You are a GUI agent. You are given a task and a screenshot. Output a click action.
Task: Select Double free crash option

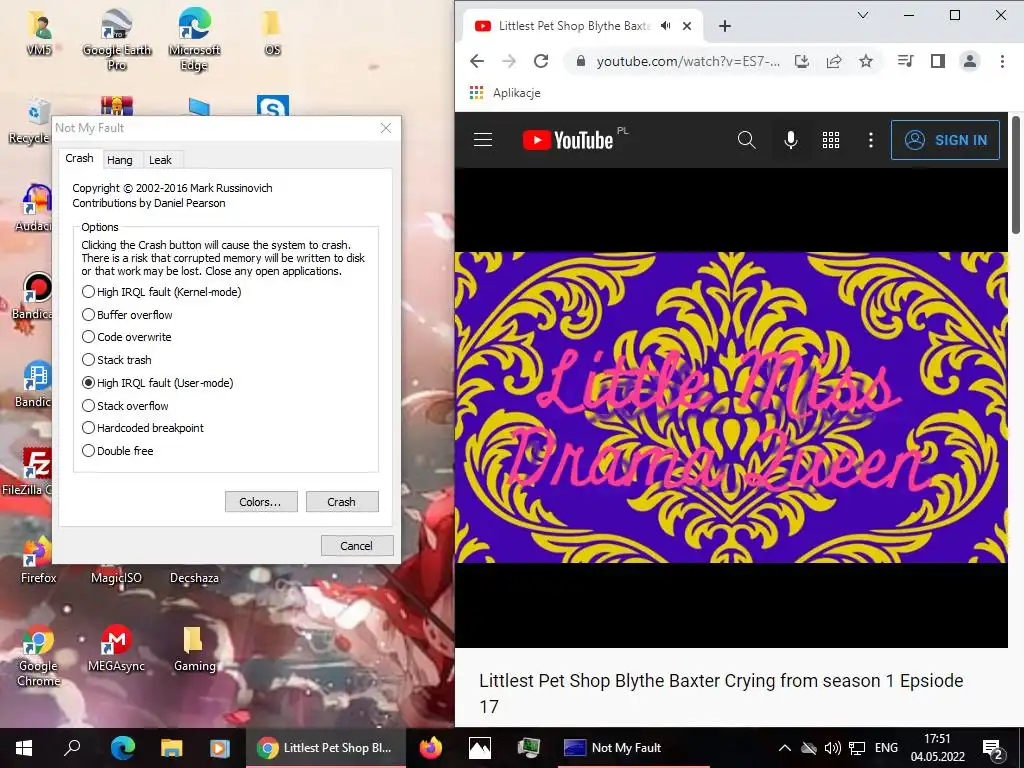point(118,451)
